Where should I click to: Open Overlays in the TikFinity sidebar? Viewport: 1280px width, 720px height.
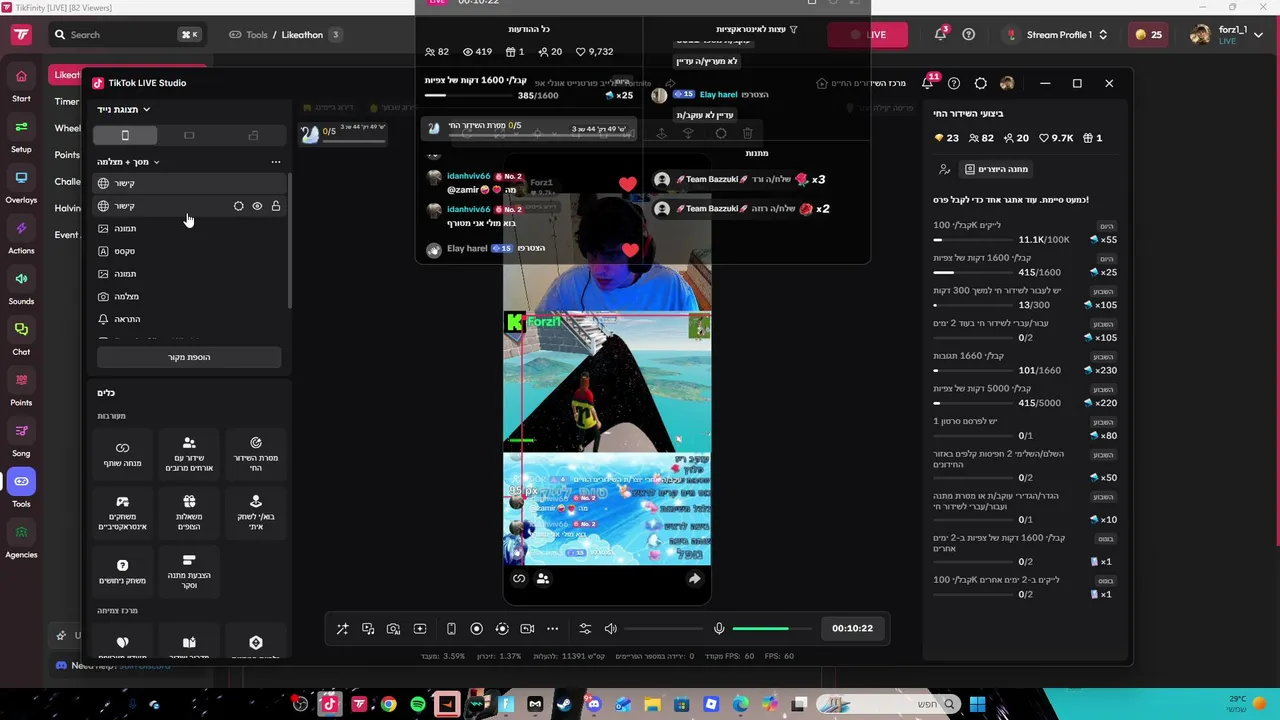21,186
